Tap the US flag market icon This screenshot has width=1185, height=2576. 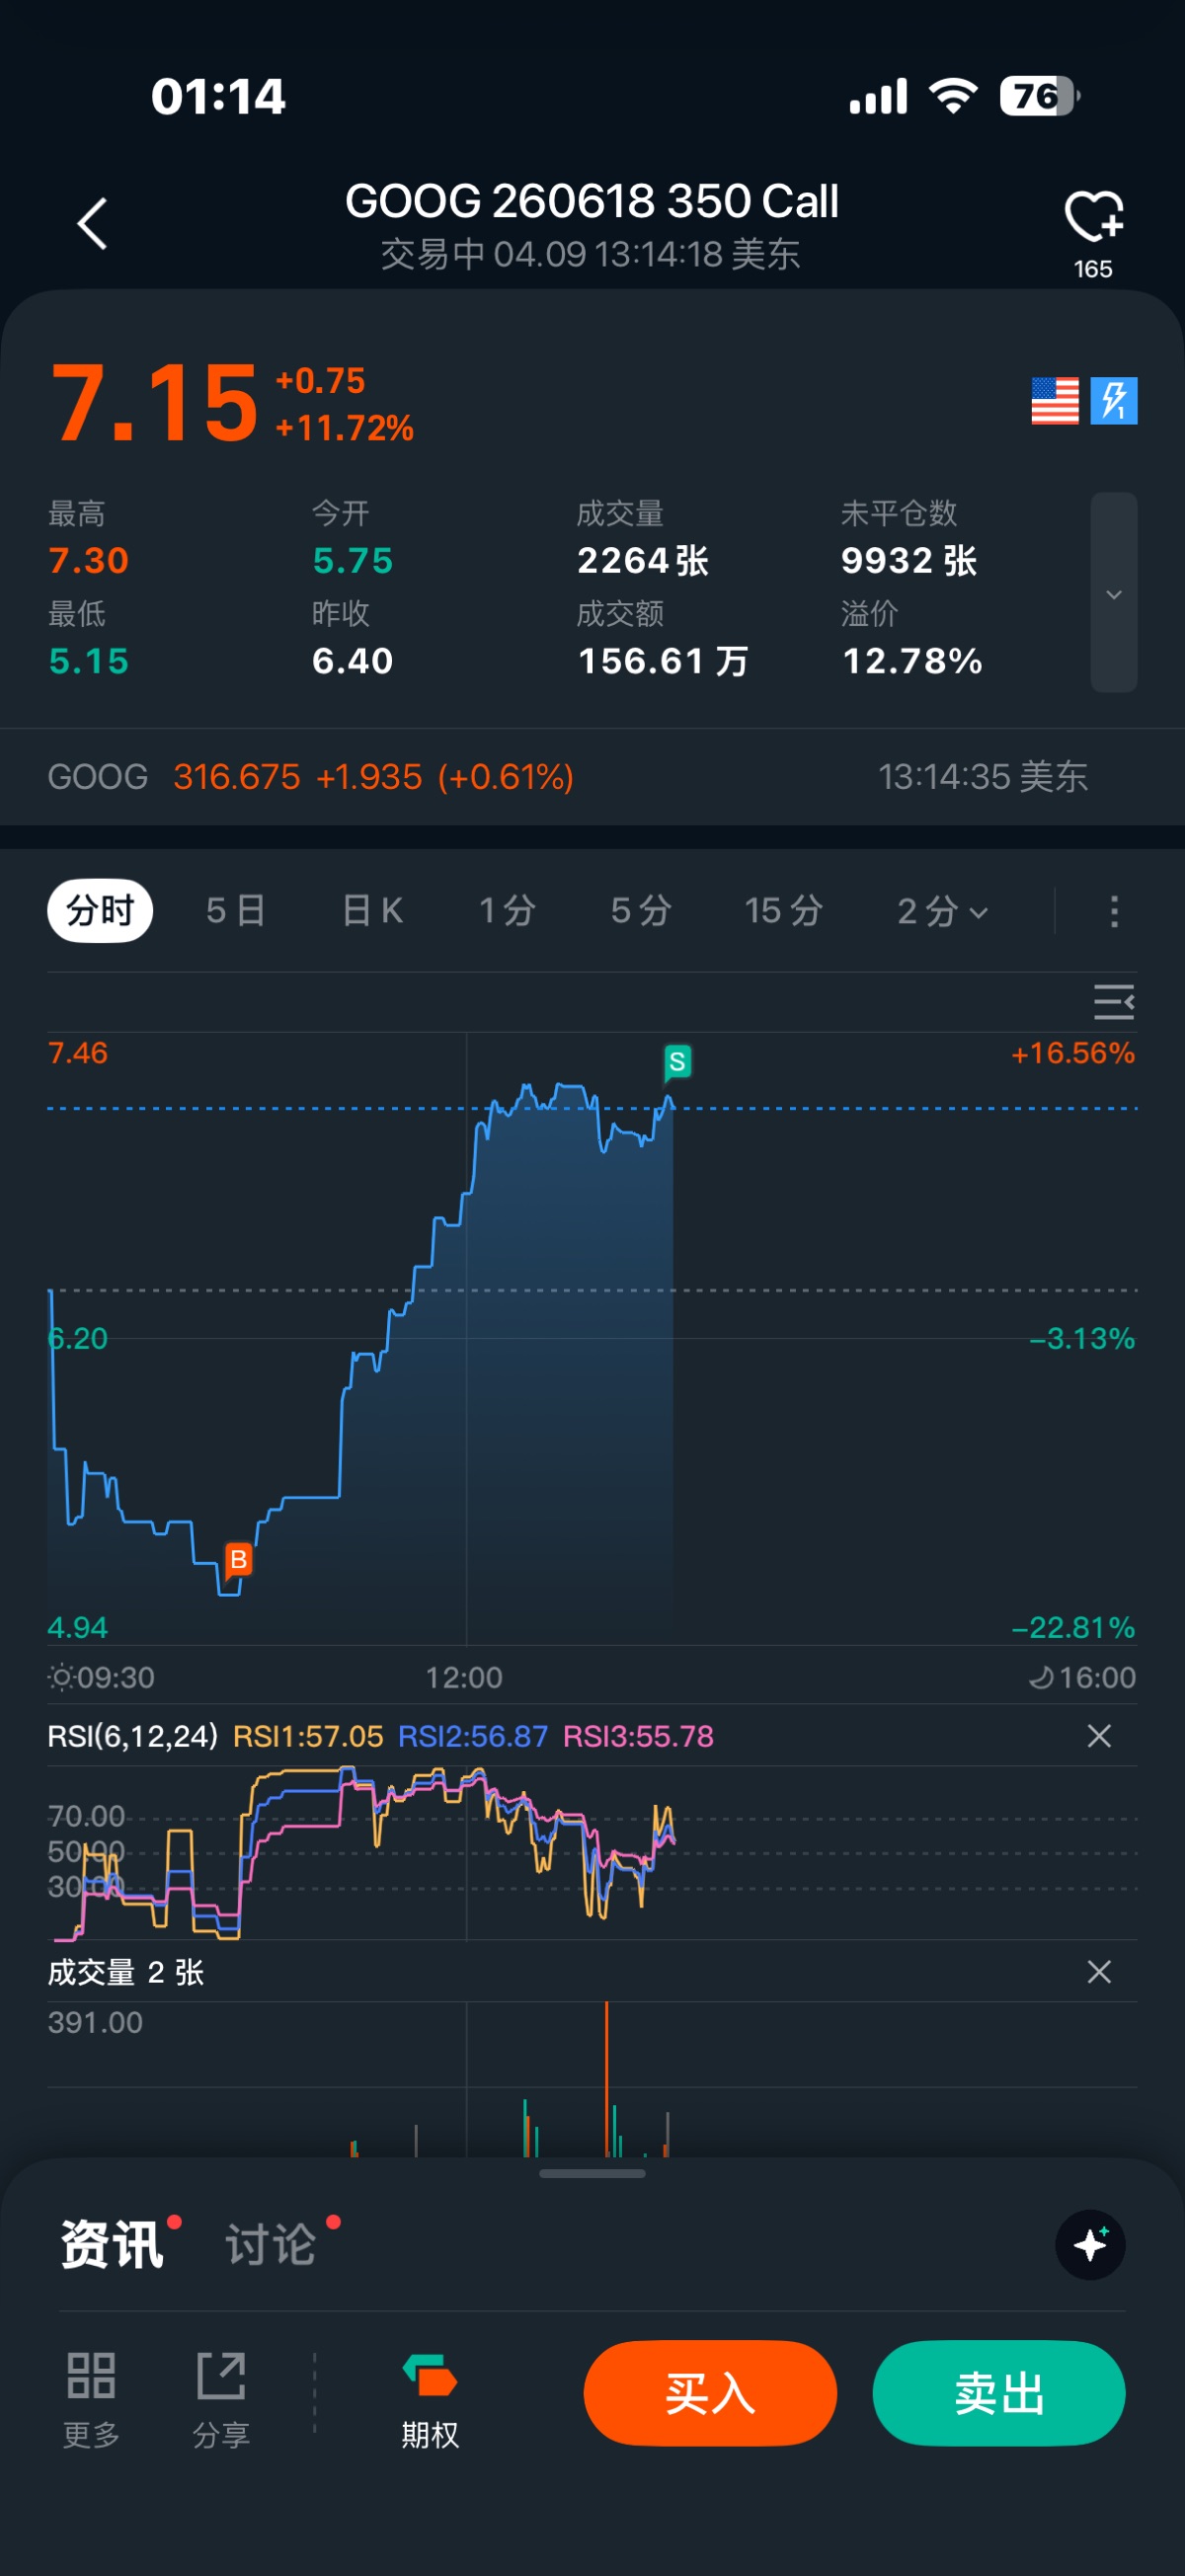tap(1055, 401)
